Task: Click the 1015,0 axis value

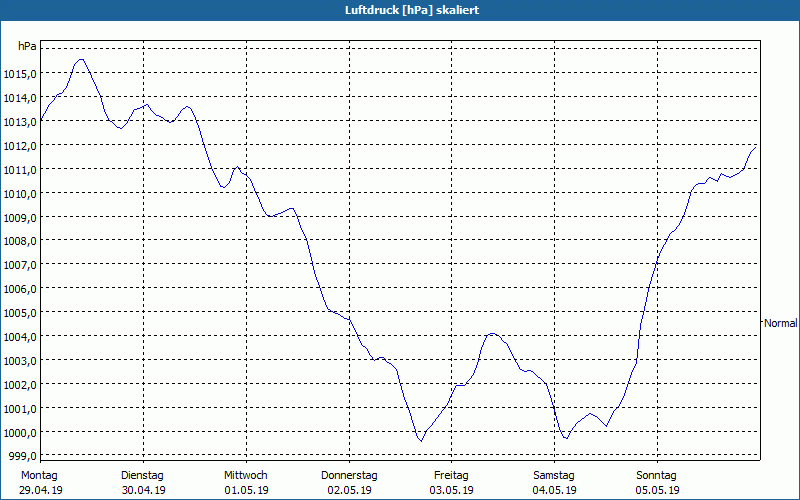Action: click(x=20, y=74)
